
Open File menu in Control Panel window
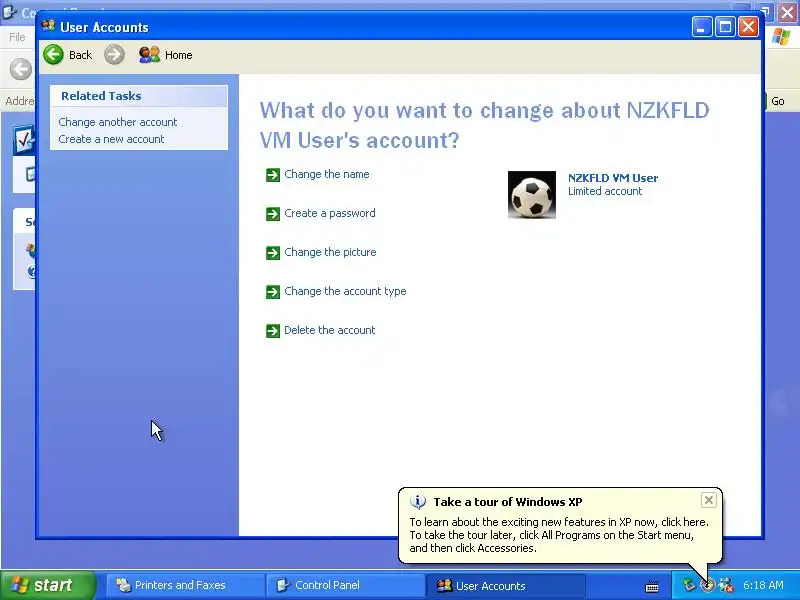click(x=17, y=37)
